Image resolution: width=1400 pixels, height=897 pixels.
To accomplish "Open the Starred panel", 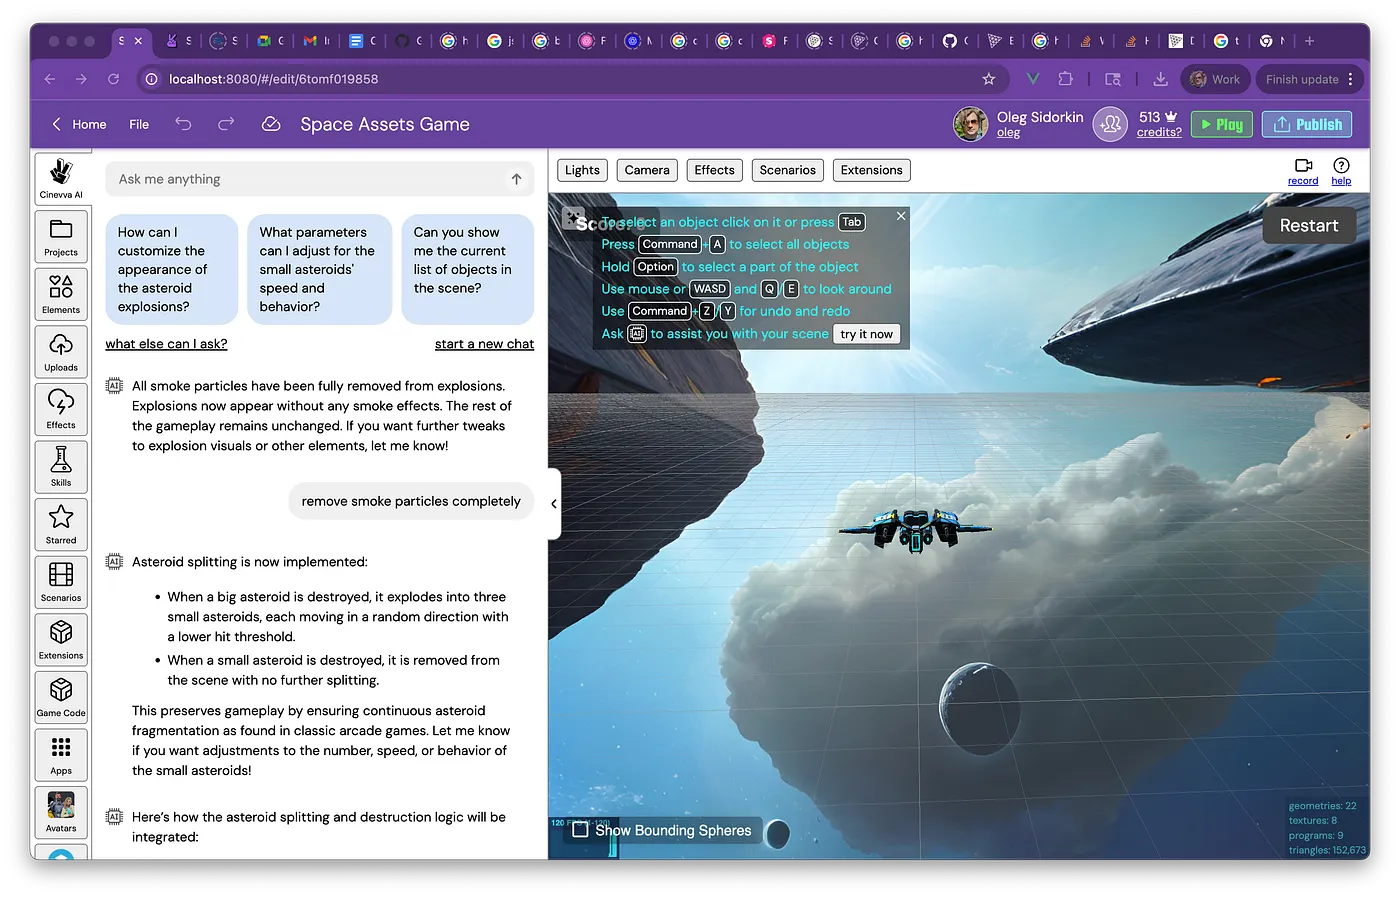I will 61,524.
